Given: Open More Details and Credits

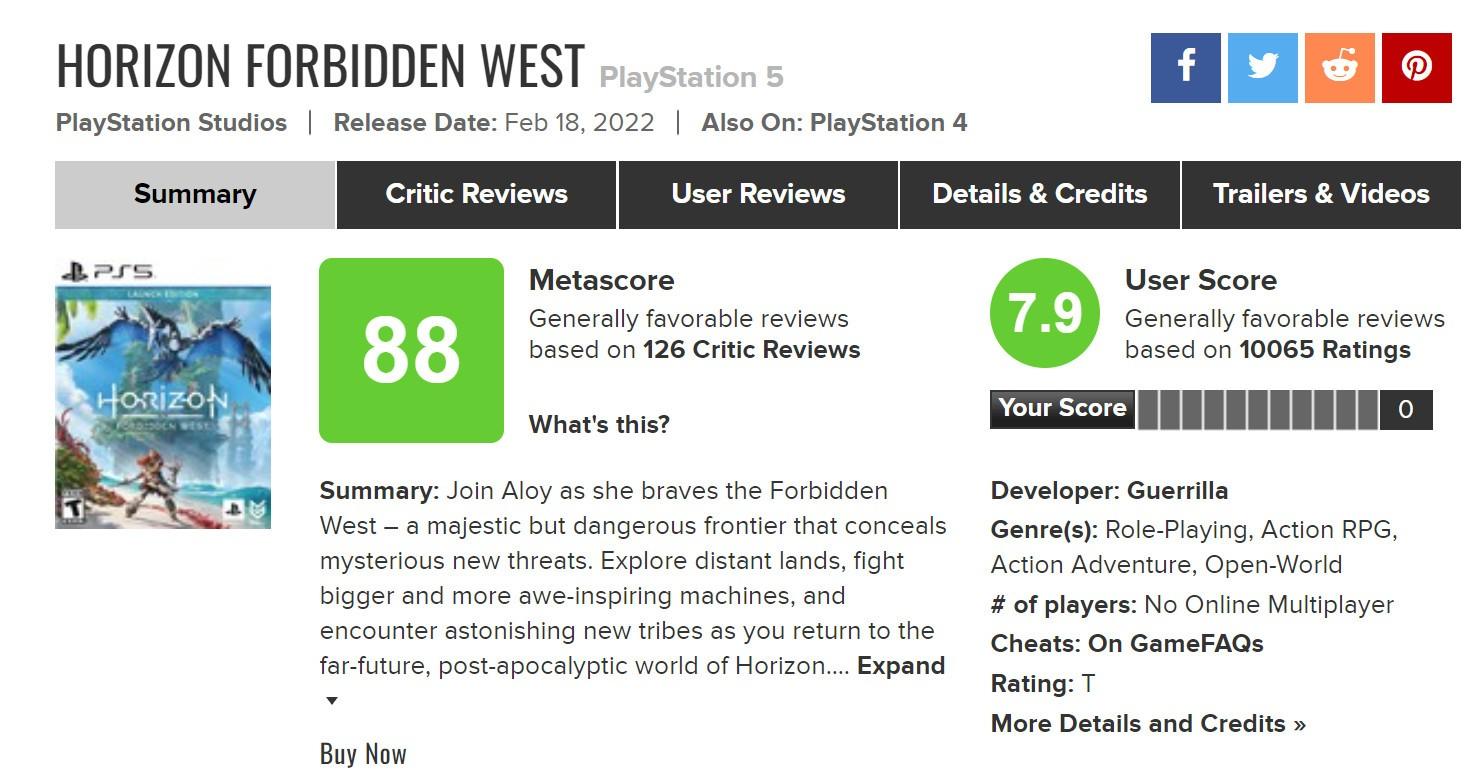Looking at the screenshot, I should (x=1148, y=724).
